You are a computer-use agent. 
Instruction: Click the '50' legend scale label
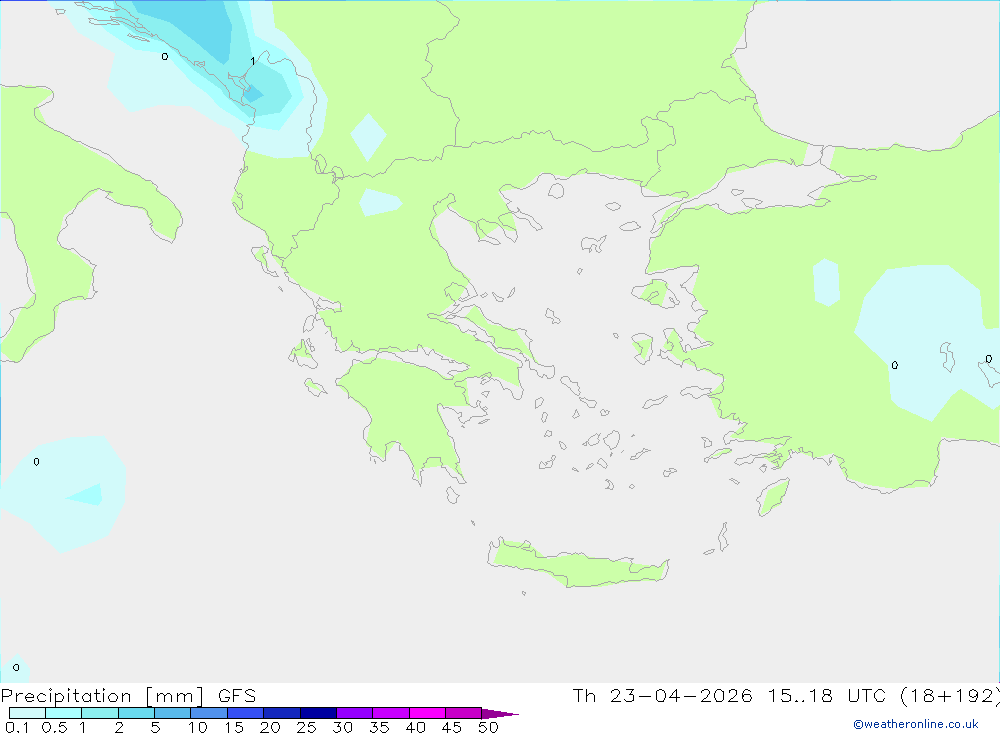pyautogui.click(x=488, y=727)
